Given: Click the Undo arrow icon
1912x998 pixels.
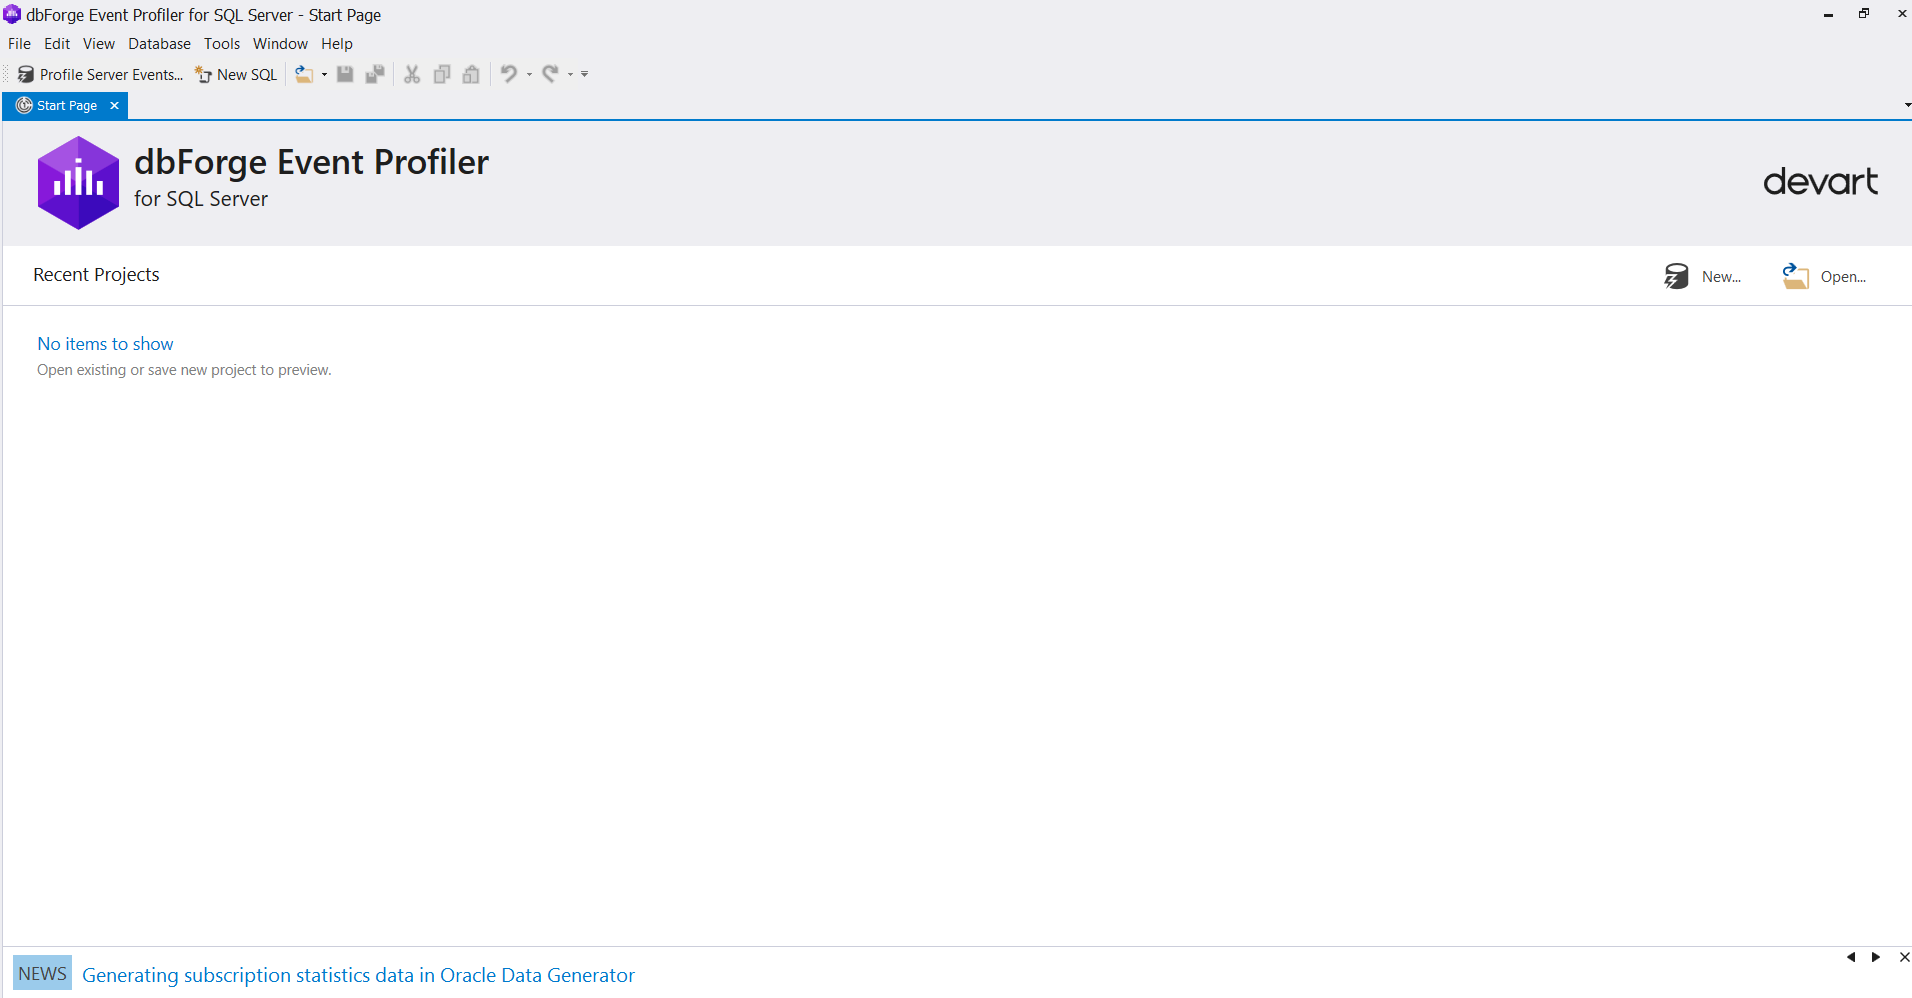Looking at the screenshot, I should point(509,75).
